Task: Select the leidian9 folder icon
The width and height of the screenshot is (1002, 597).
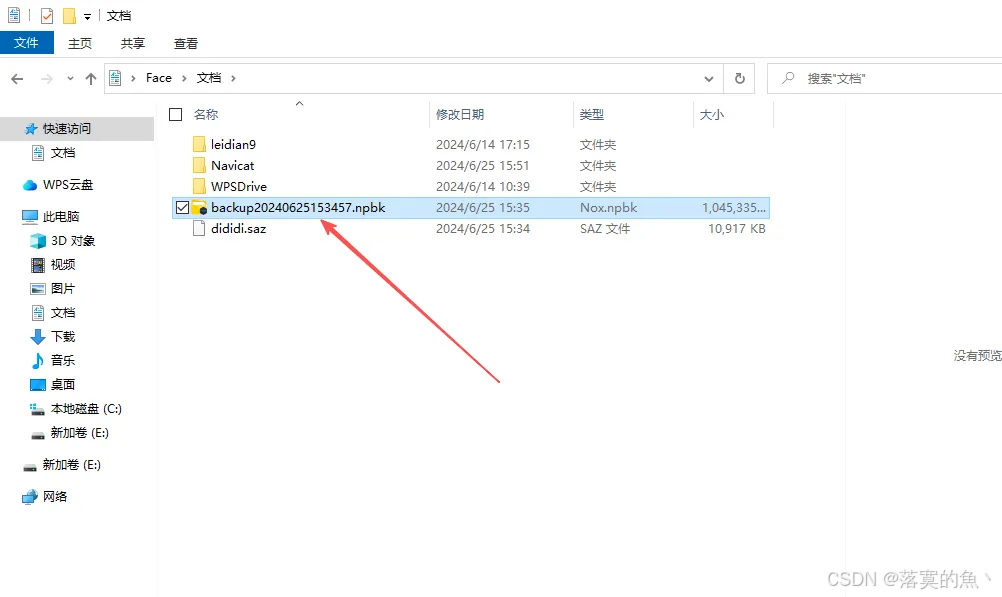Action: coord(199,144)
